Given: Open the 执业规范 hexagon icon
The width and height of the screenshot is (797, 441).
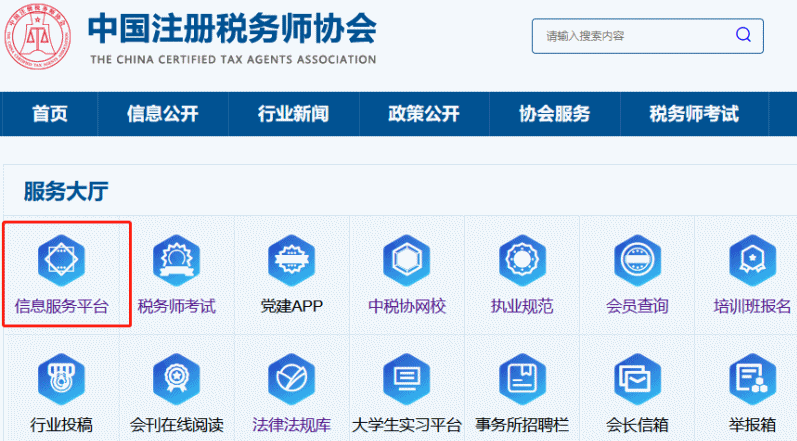Looking at the screenshot, I should [522, 260].
